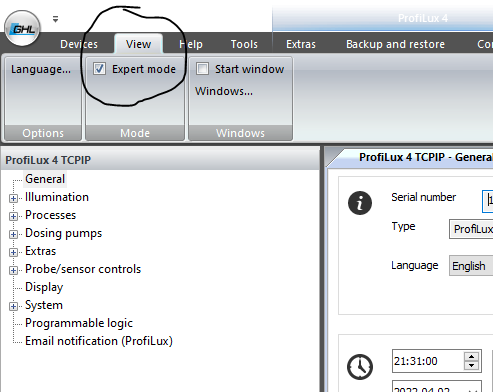Select System in the tree
The image size is (493, 392).
pyautogui.click(x=44, y=305)
